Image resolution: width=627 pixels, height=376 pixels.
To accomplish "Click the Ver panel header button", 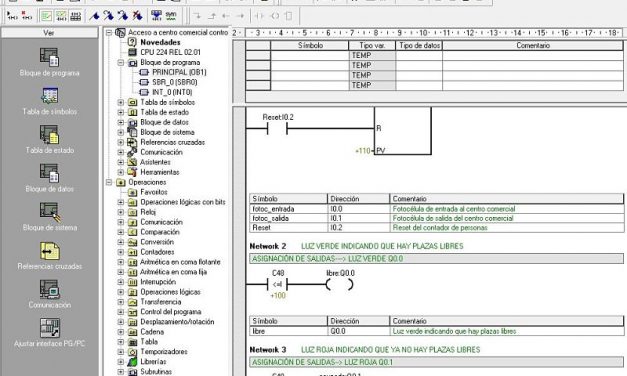I will click(x=49, y=33).
